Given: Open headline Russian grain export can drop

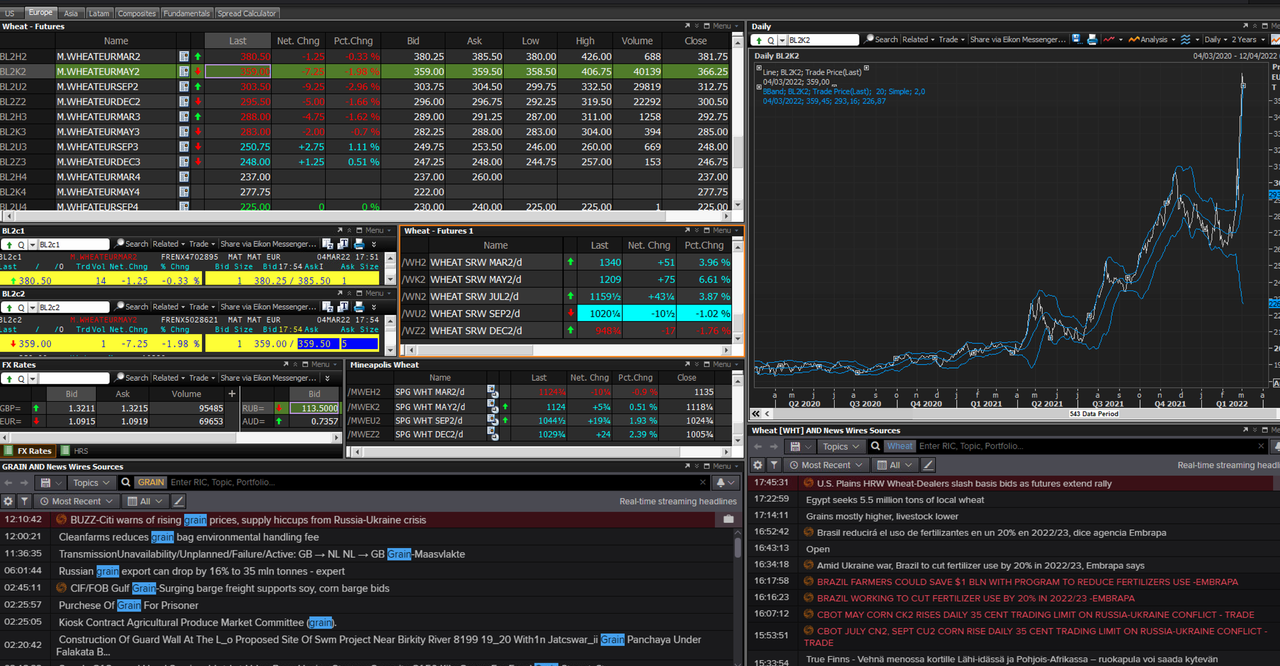Looking at the screenshot, I should (x=201, y=571).
